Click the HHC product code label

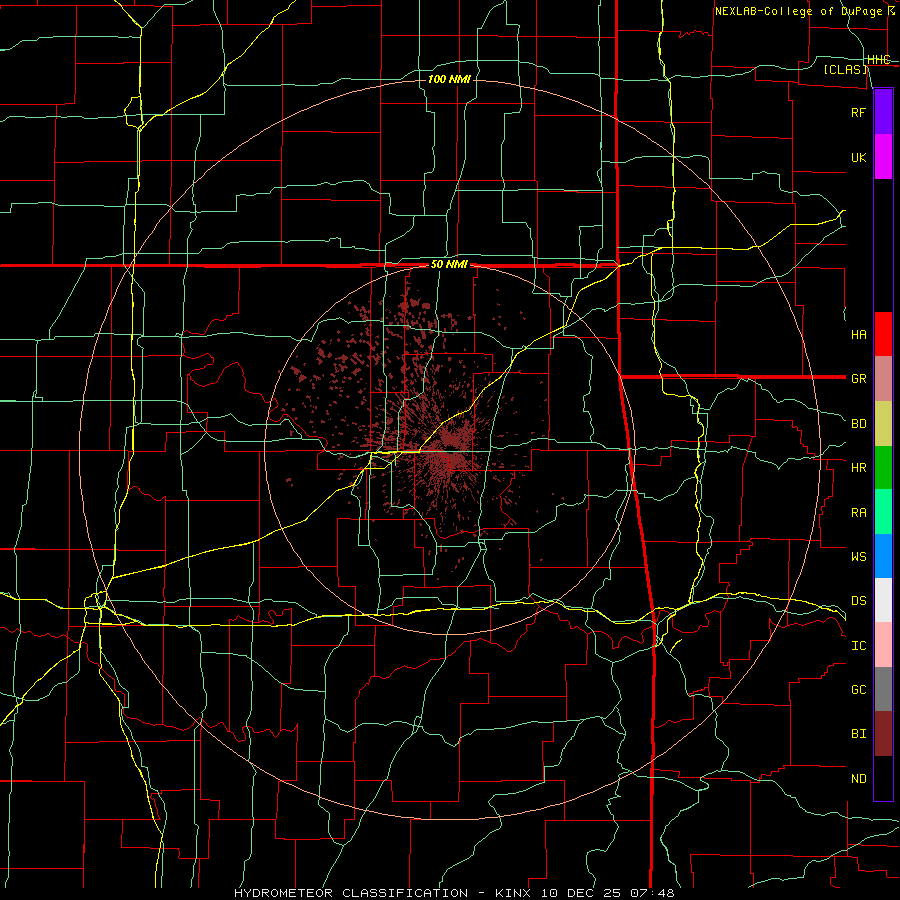click(878, 60)
